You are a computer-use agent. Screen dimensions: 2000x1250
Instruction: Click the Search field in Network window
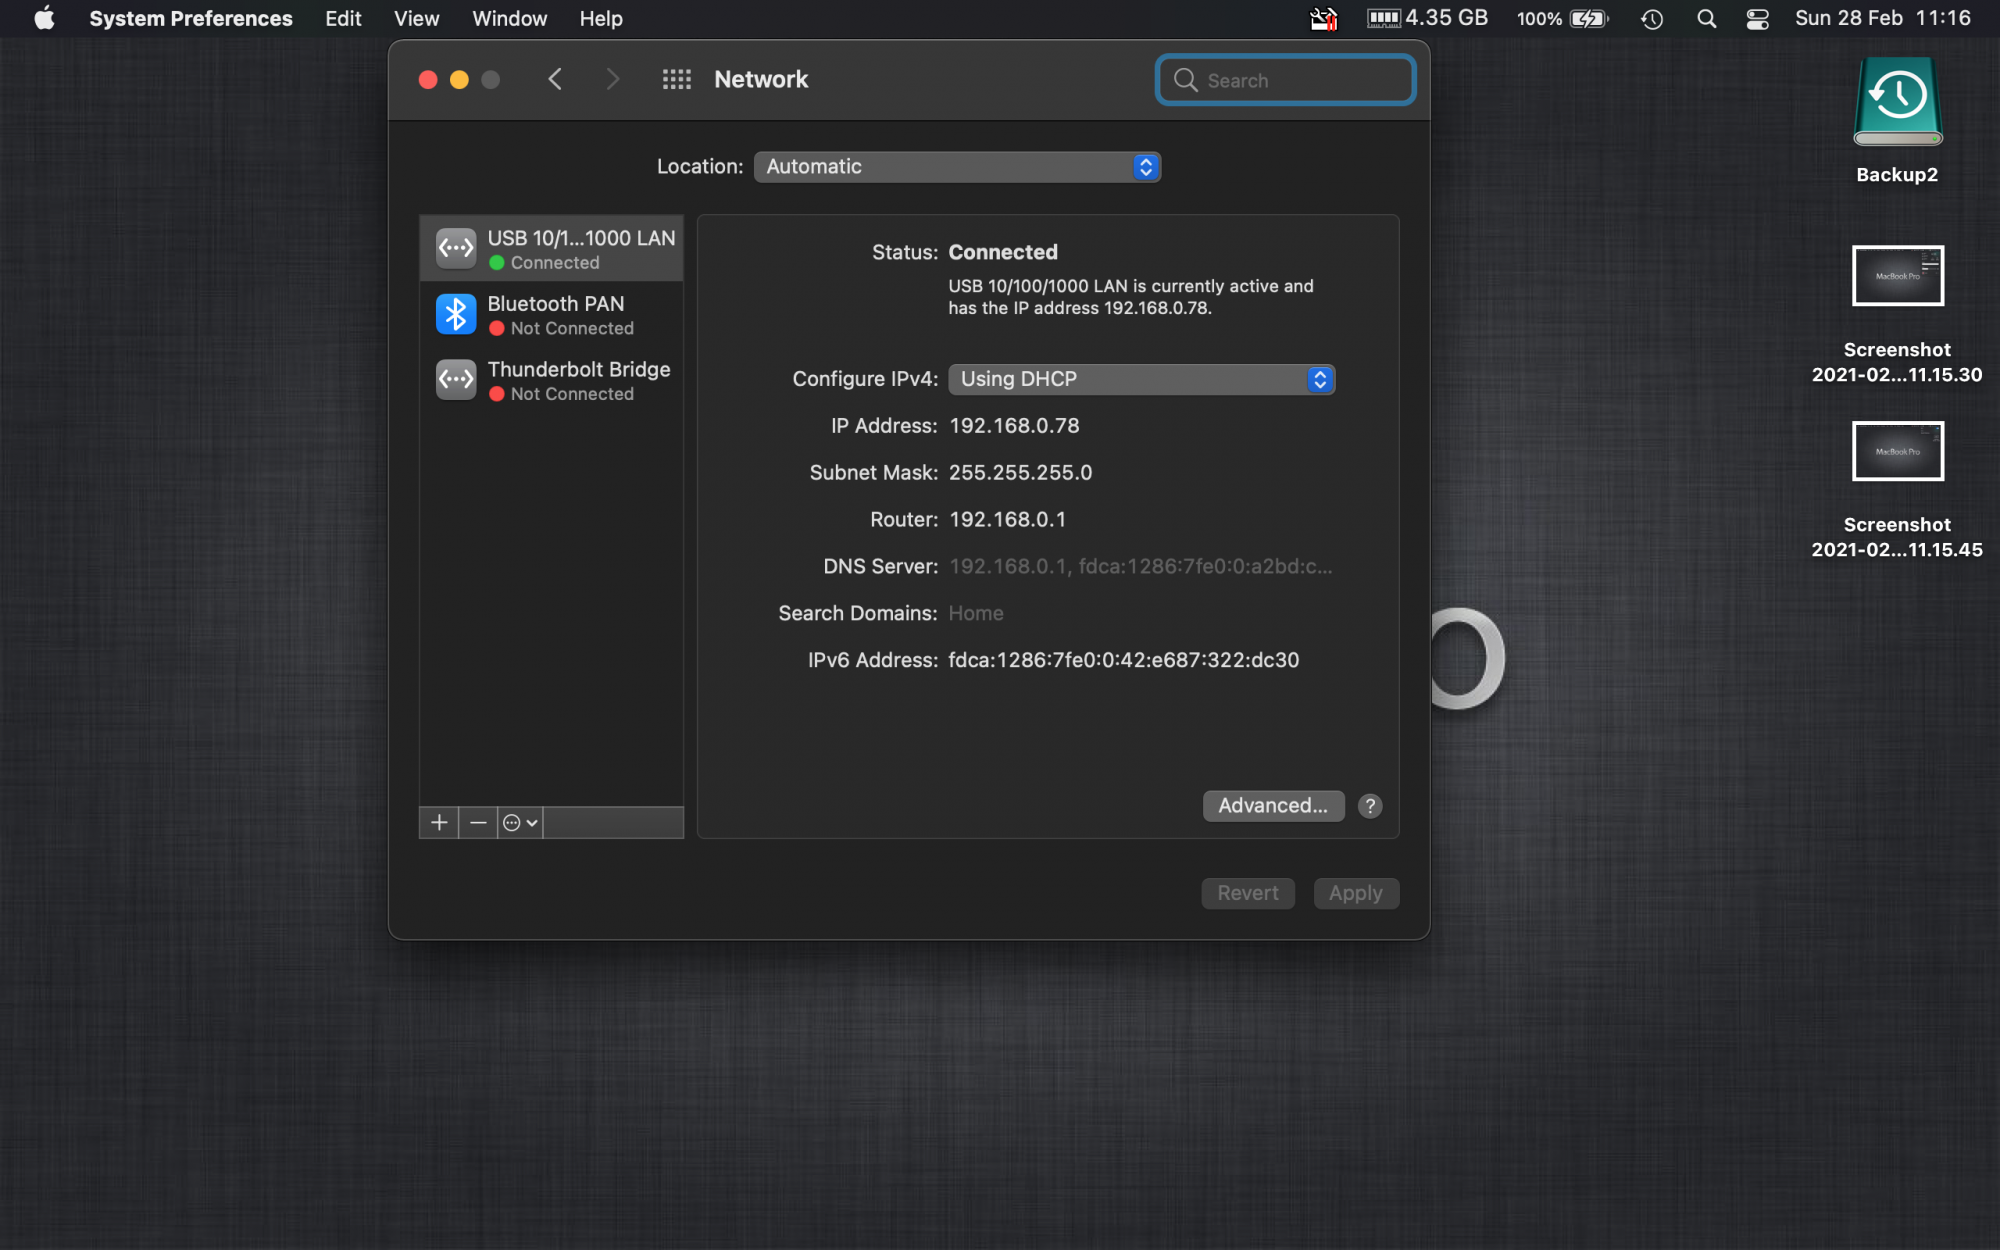[1286, 81]
